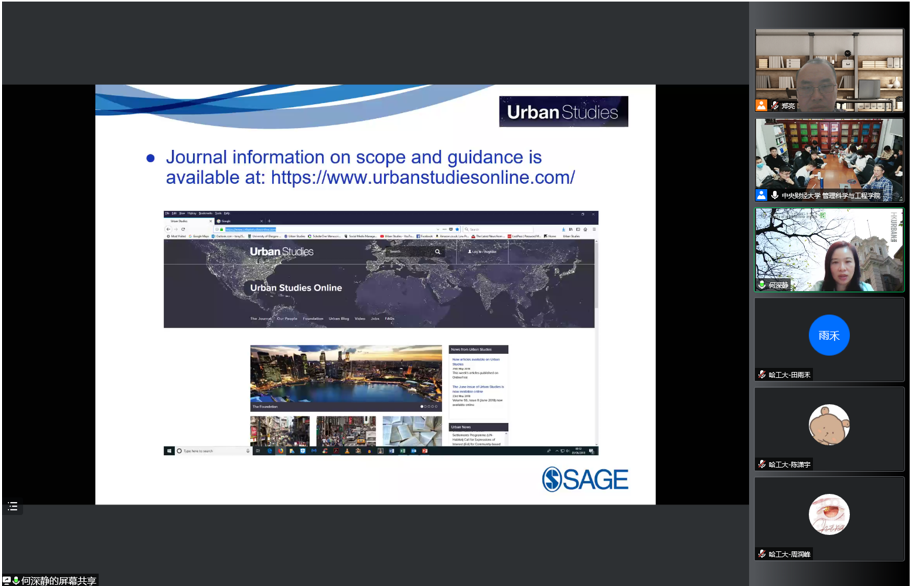
Task: Toggle the microphone icon on 中央财经大学 tile
Action: pyautogui.click(x=774, y=195)
